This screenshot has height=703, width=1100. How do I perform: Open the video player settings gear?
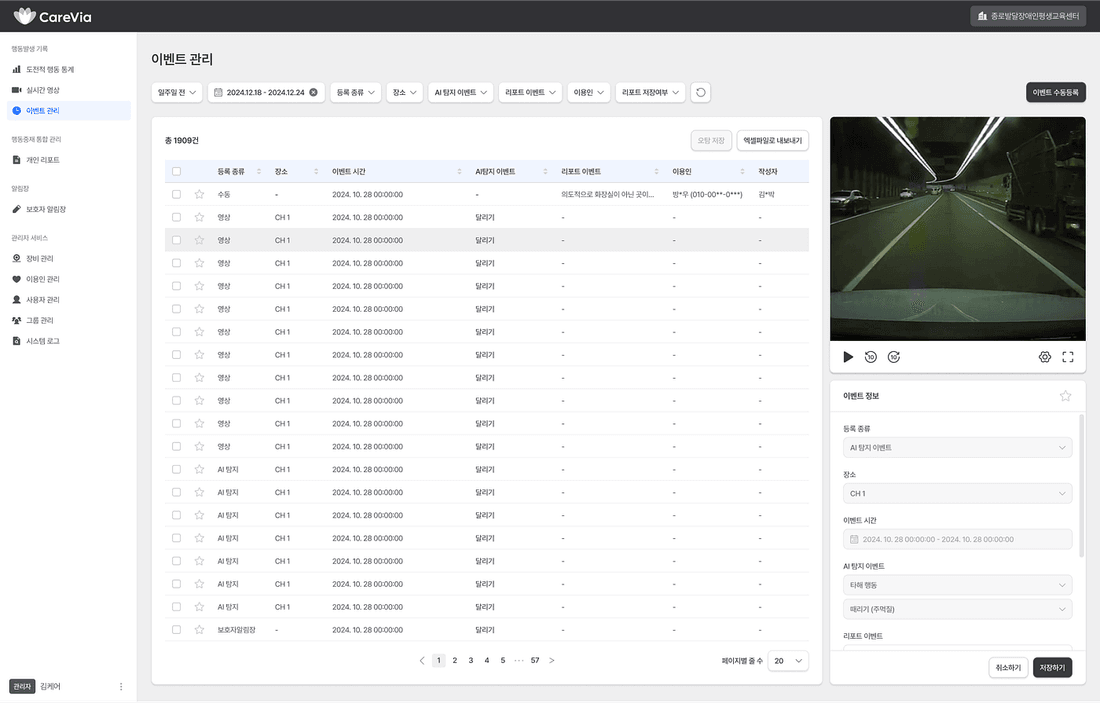[x=1045, y=357]
